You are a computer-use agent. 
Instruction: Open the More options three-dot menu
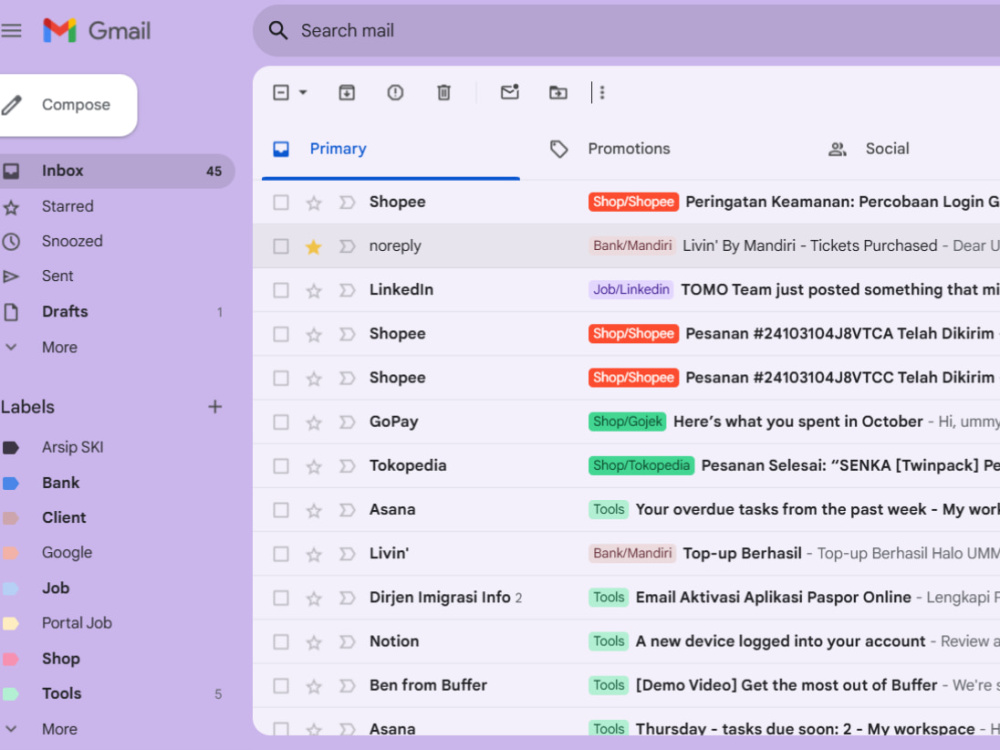[602, 92]
